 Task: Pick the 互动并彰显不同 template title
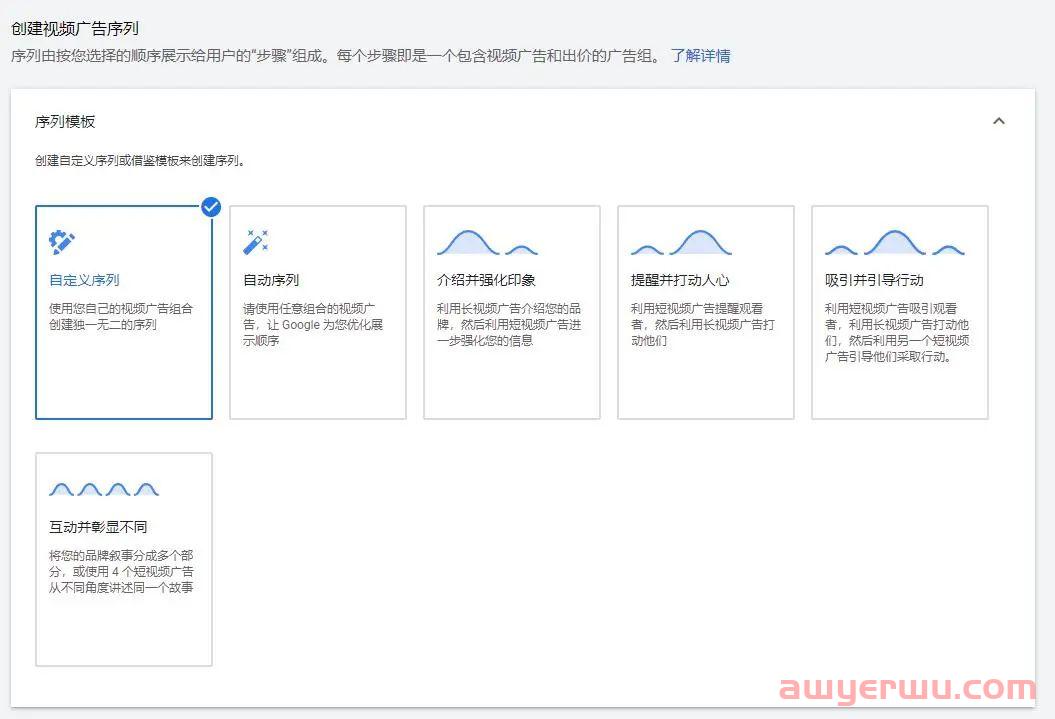(x=98, y=526)
